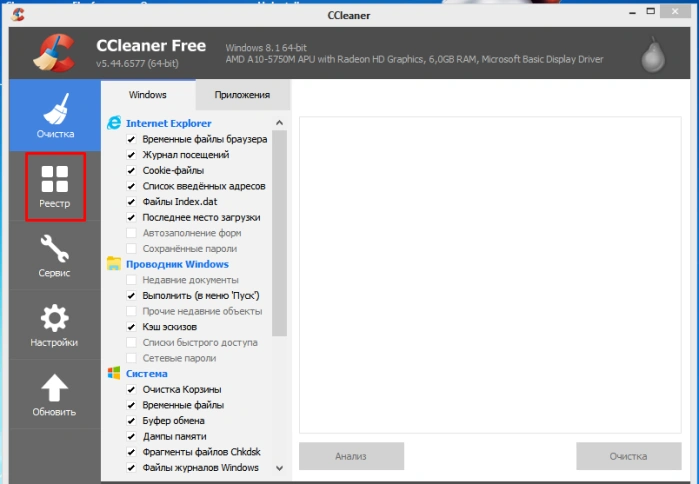Screen dimensions: 699x484
Task: Select the Проводник Windows group heading
Action: click(x=177, y=264)
